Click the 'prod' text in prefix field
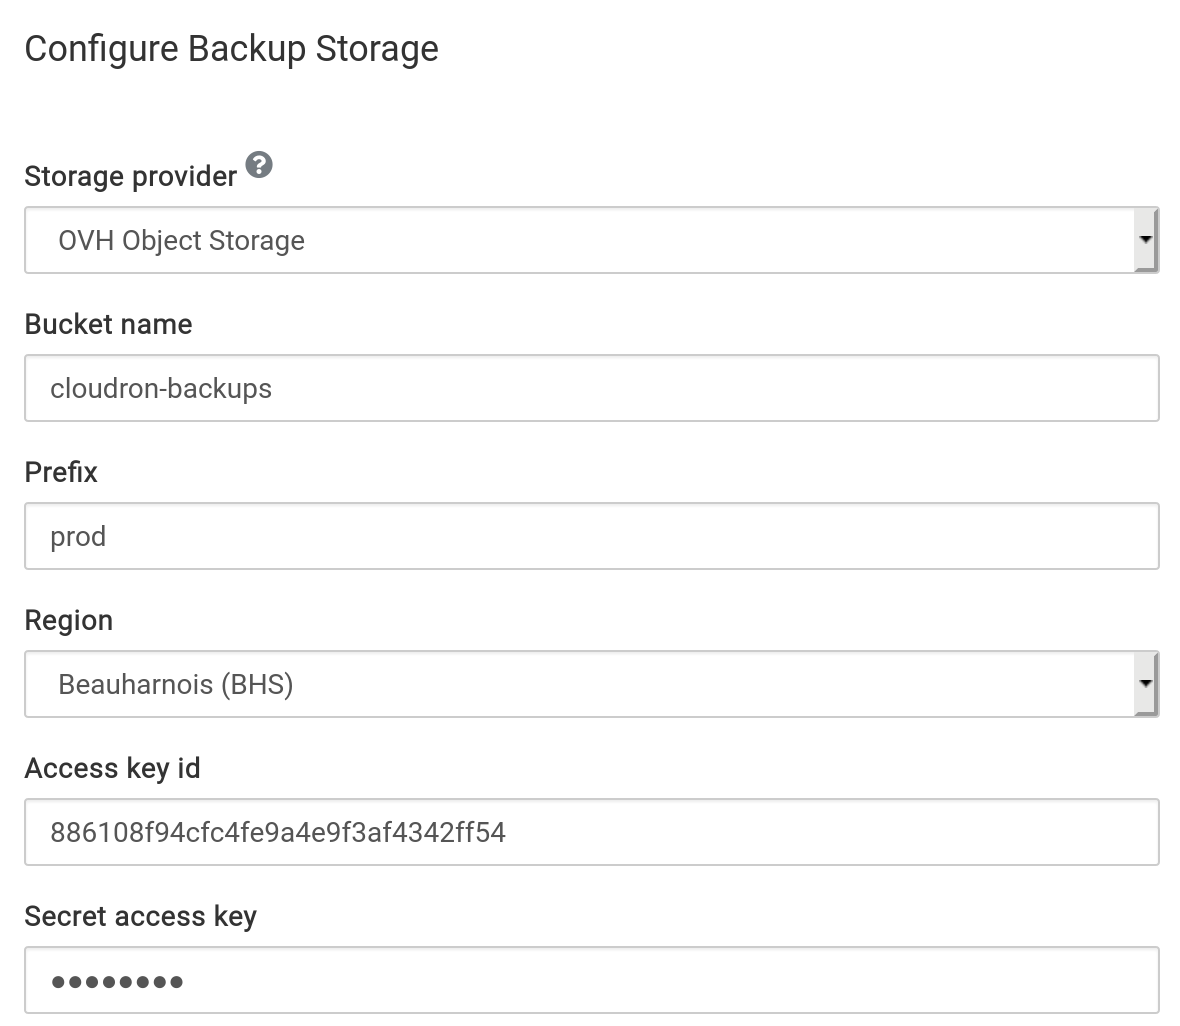The height and width of the screenshot is (1026, 1180). click(78, 537)
